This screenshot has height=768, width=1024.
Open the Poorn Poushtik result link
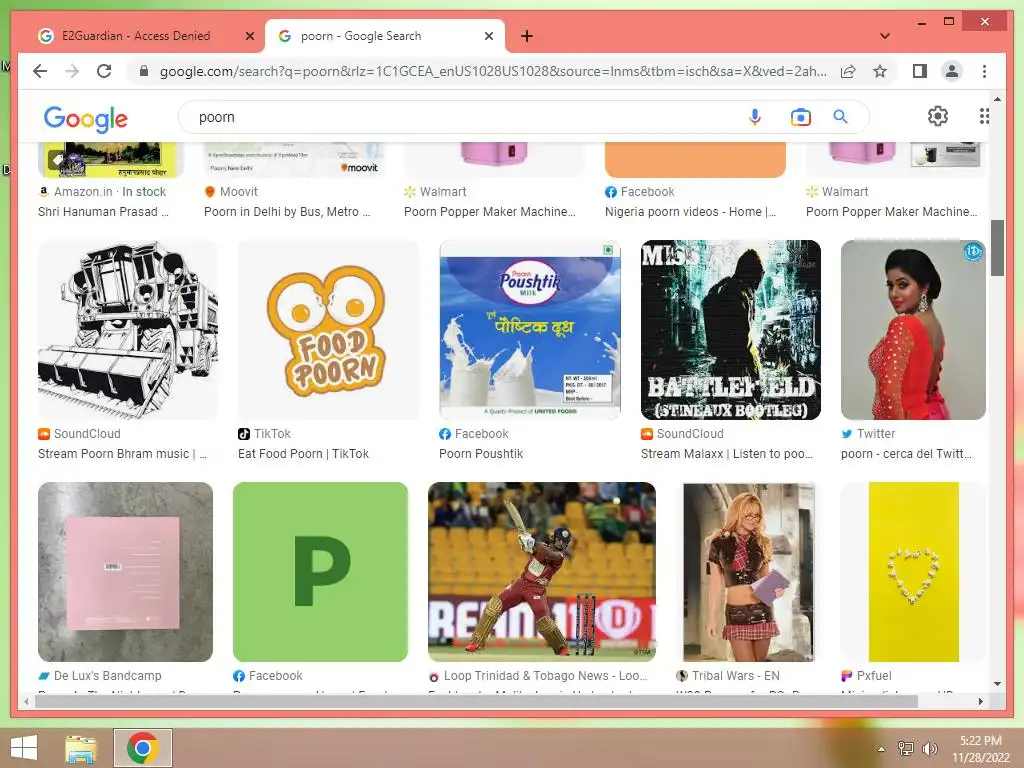(x=481, y=453)
